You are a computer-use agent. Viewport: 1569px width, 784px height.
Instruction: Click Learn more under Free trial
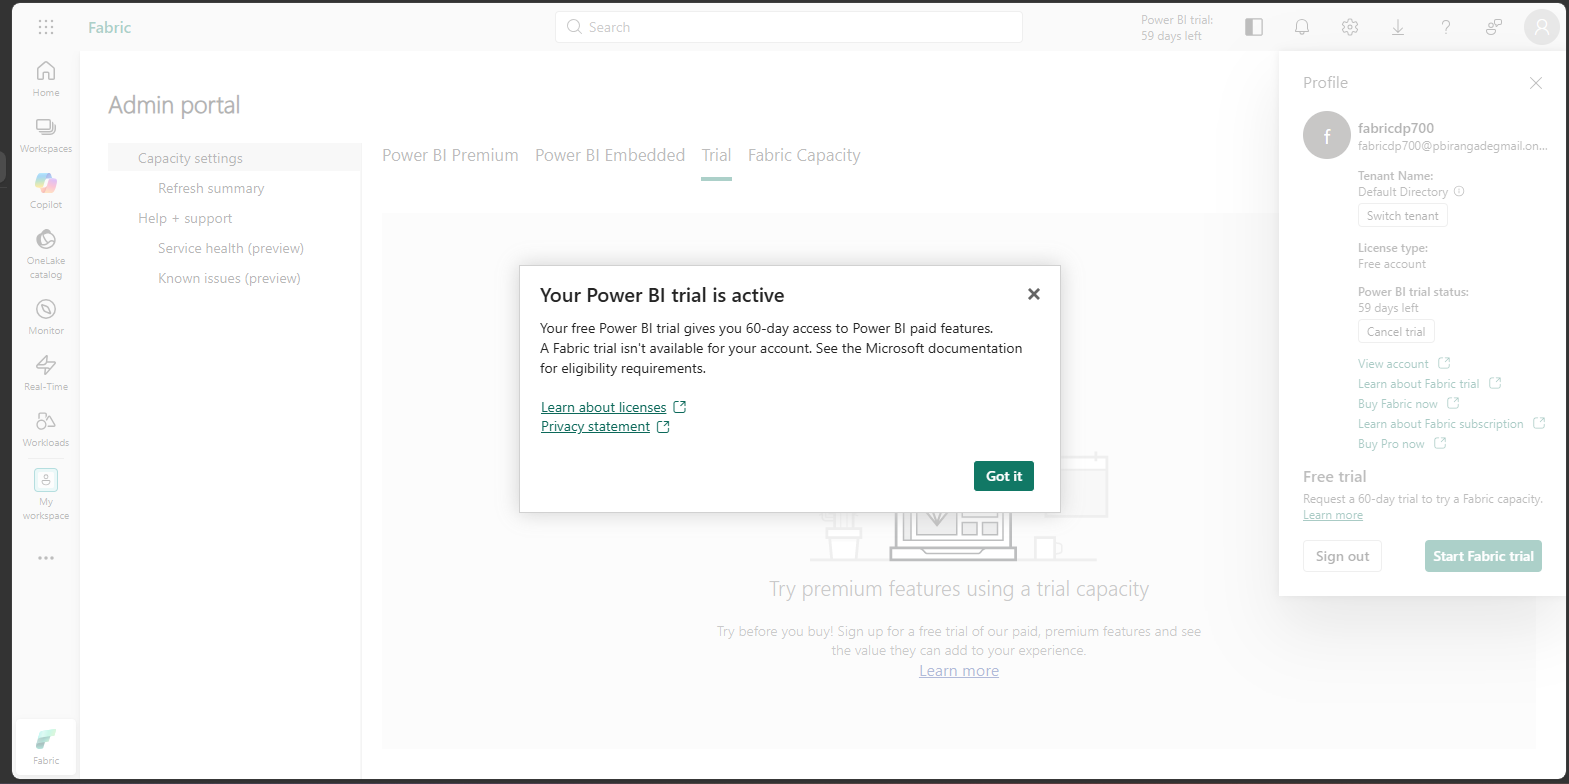(1333, 515)
